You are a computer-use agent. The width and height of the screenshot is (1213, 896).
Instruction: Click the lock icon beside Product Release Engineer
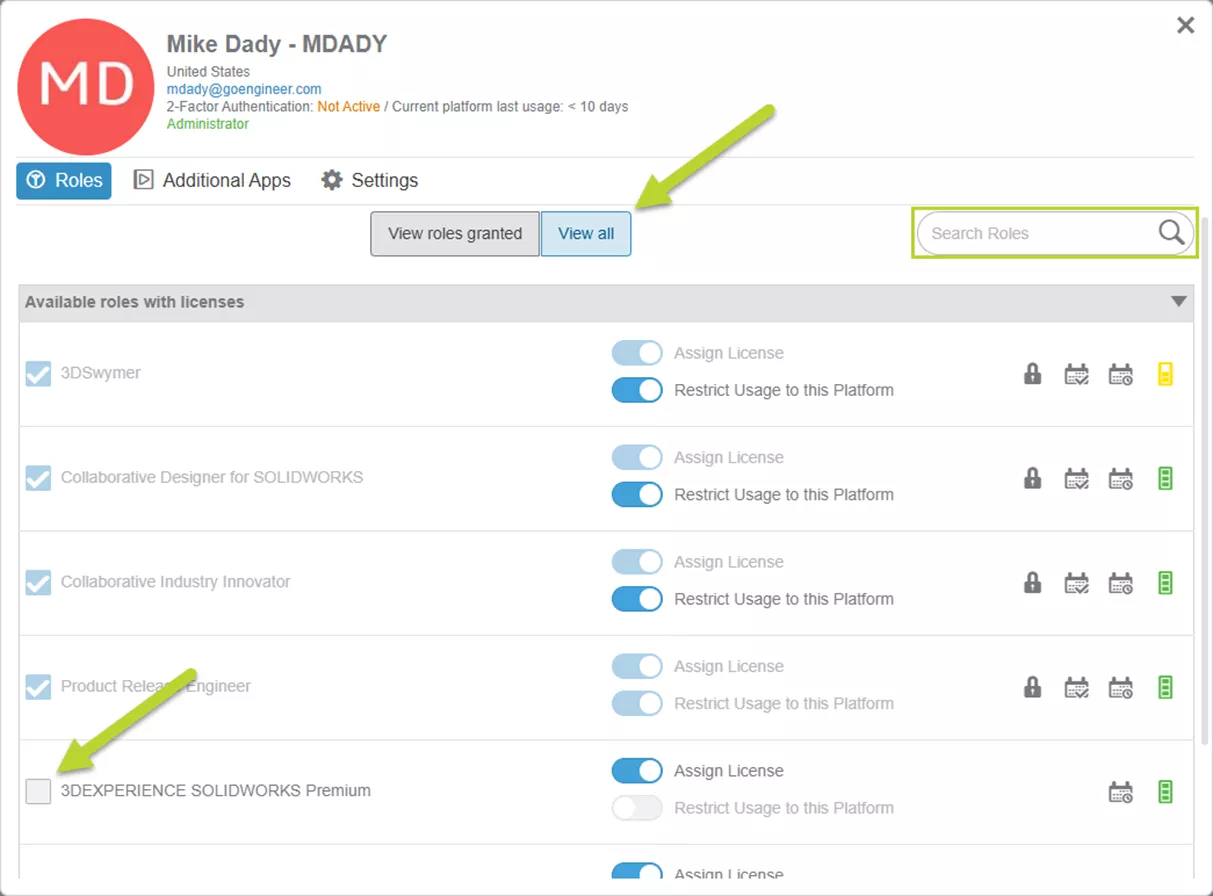click(x=1032, y=687)
